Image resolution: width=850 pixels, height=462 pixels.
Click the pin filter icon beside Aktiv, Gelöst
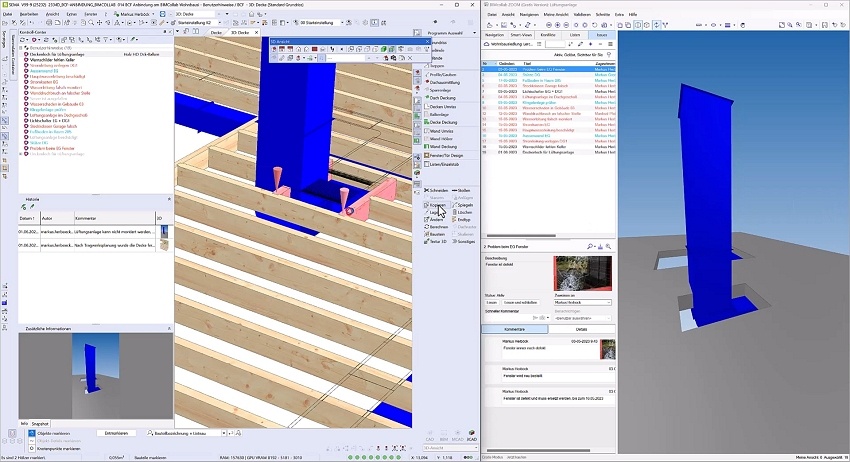(609, 55)
